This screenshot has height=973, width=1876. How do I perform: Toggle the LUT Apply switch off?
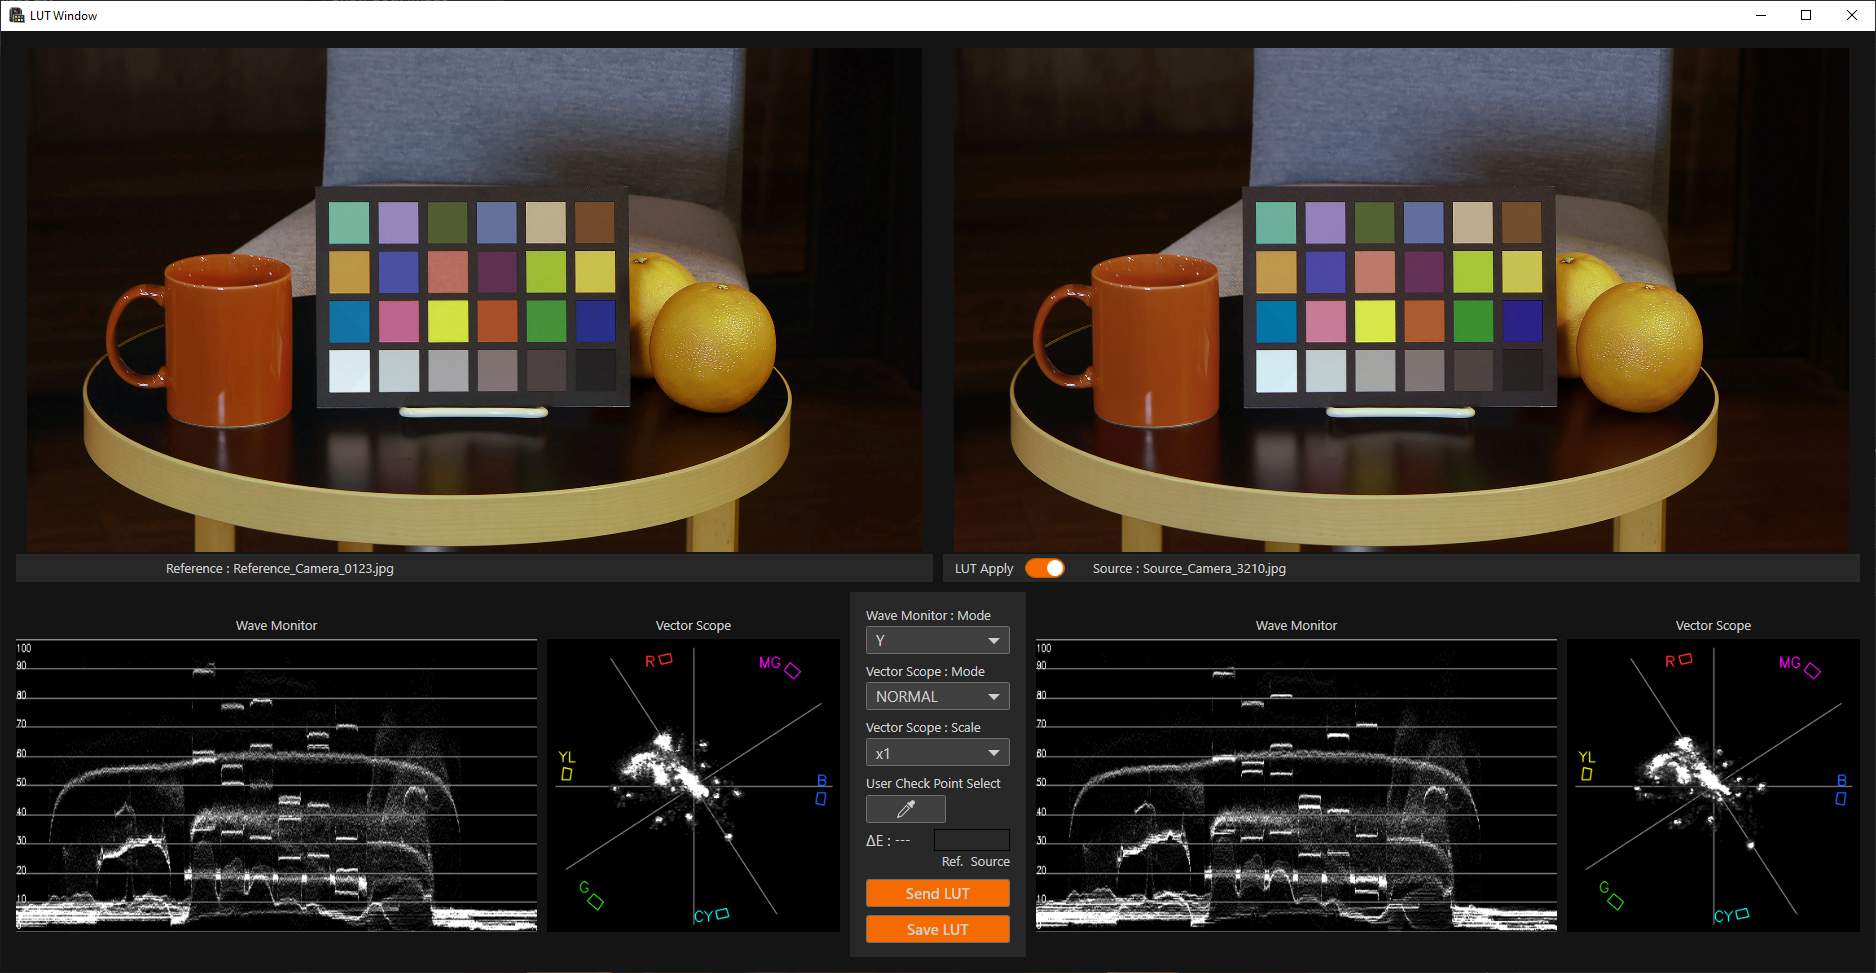pos(1045,568)
